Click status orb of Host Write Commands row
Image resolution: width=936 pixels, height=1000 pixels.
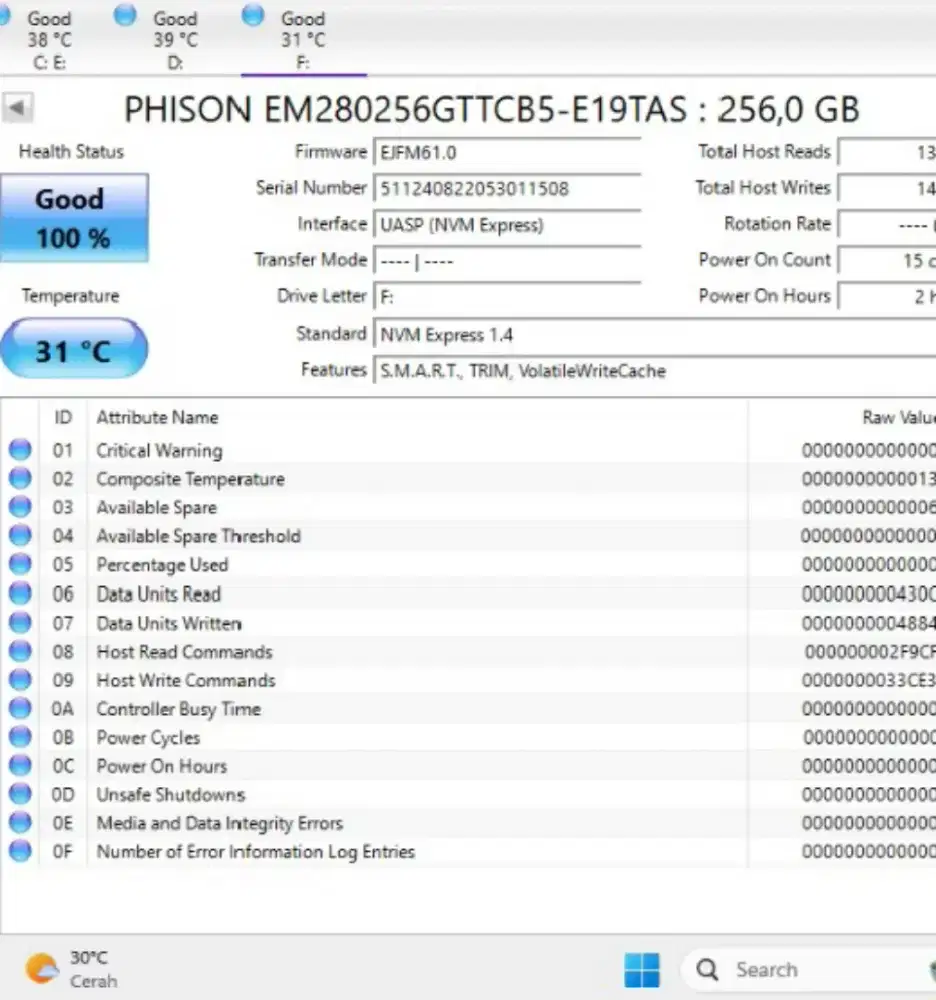[x=20, y=680]
